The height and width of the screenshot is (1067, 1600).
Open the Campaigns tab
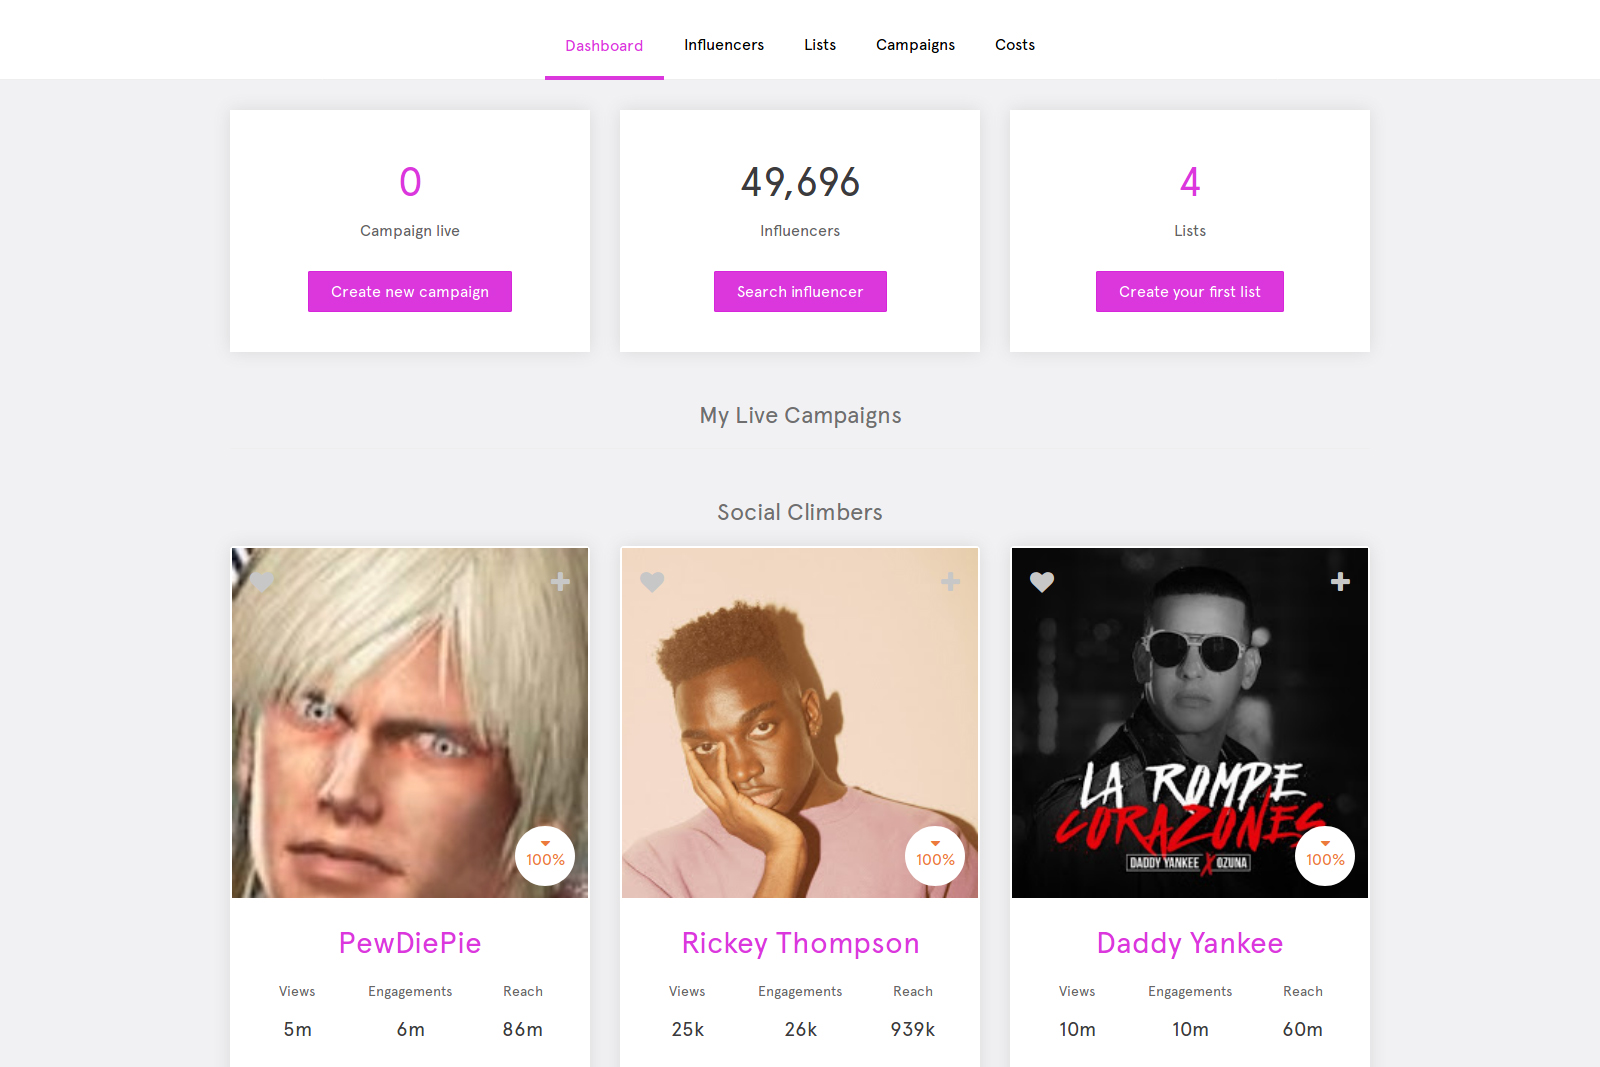click(x=915, y=45)
